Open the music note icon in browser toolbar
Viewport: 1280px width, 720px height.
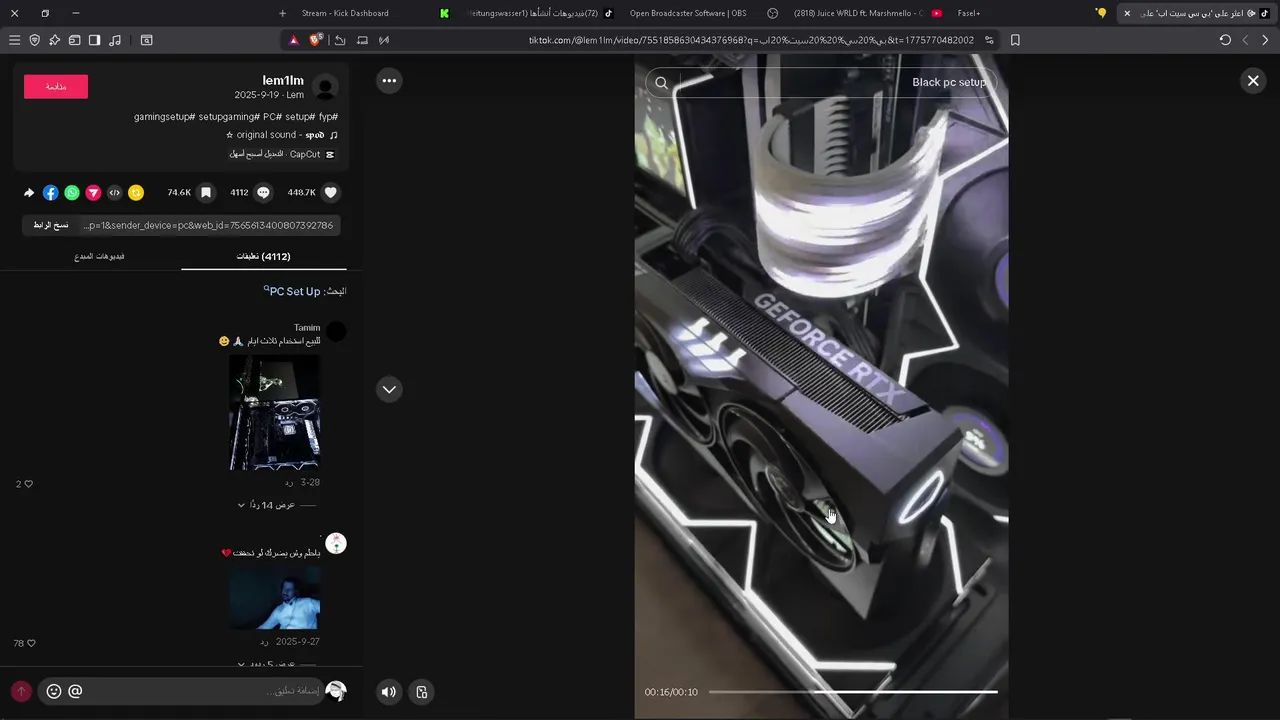pos(115,40)
